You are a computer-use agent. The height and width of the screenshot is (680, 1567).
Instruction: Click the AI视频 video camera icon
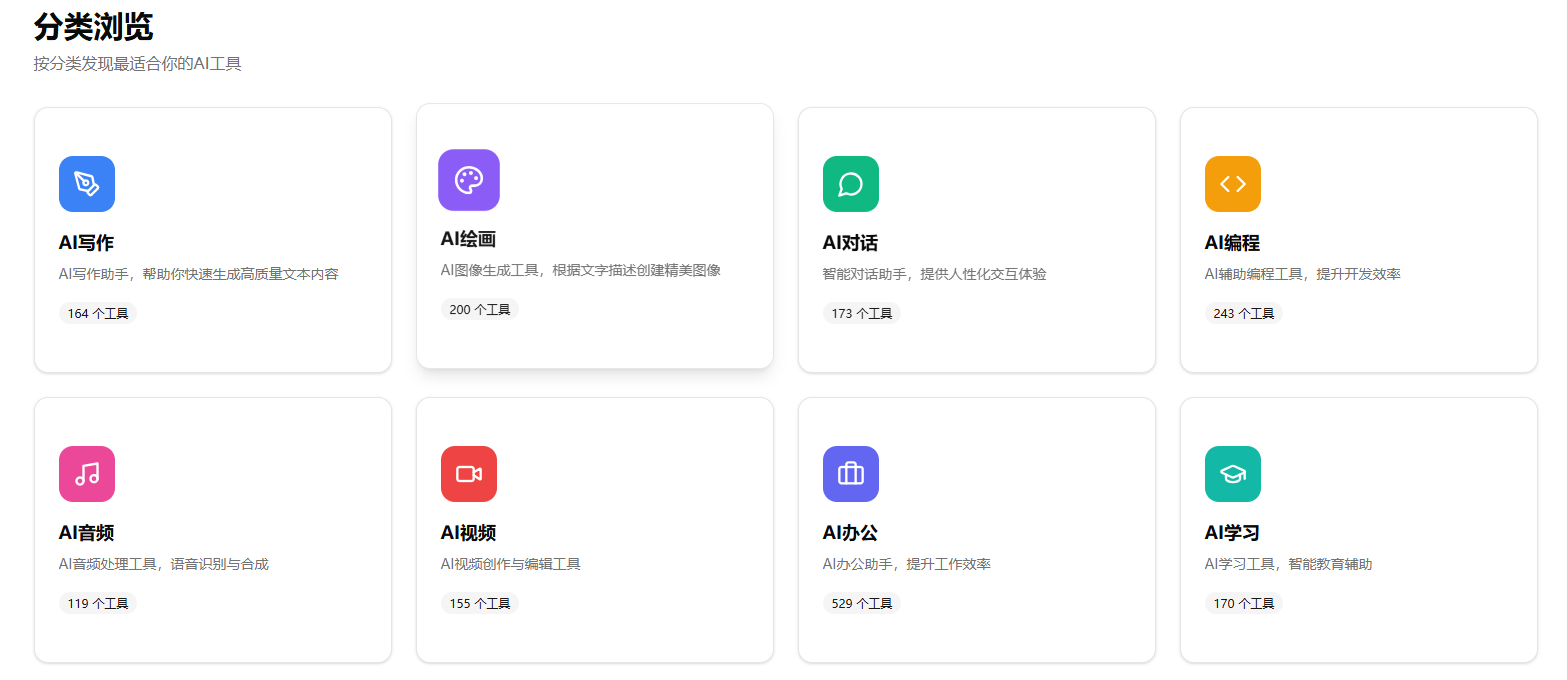468,474
